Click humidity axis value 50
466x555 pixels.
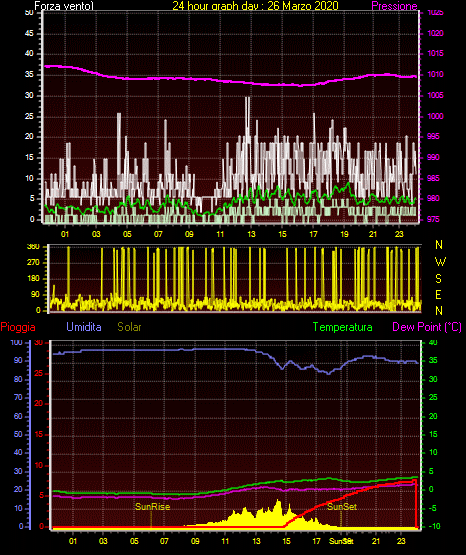tap(18, 434)
